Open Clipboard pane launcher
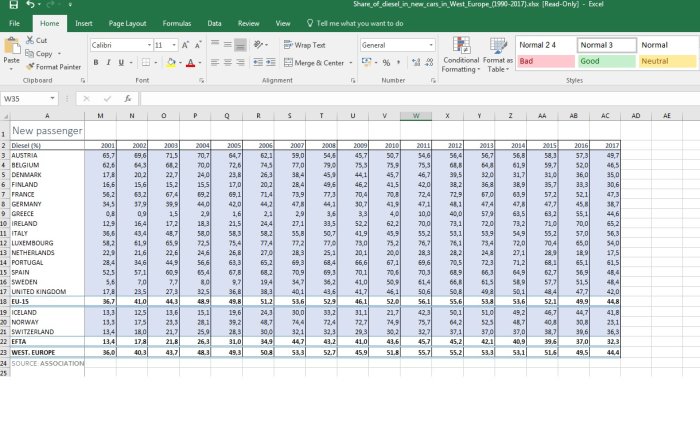Image resolution: width=700 pixels, height=423 pixels. 83,81
